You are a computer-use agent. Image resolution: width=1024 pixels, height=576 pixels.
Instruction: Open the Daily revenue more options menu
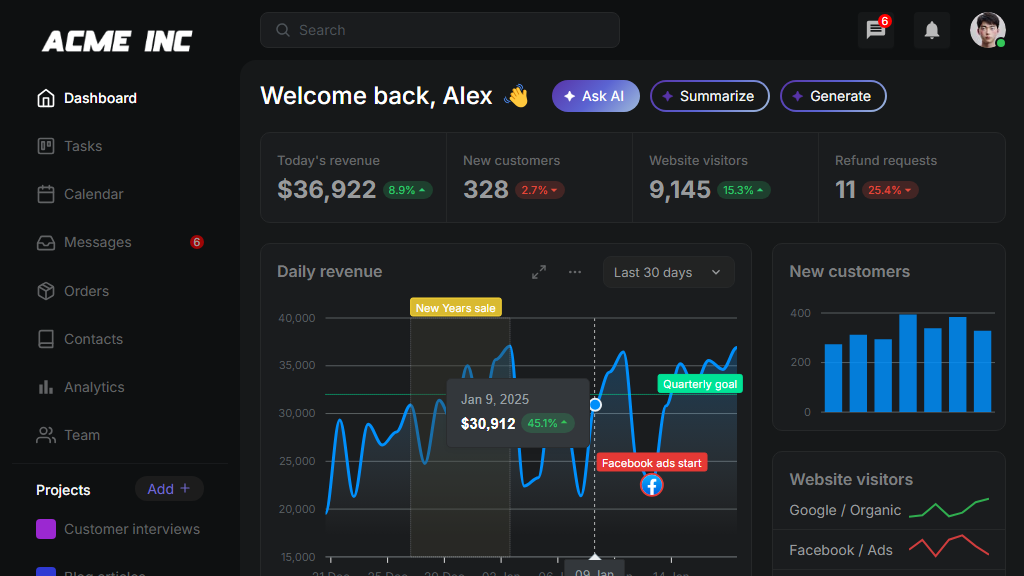(575, 272)
